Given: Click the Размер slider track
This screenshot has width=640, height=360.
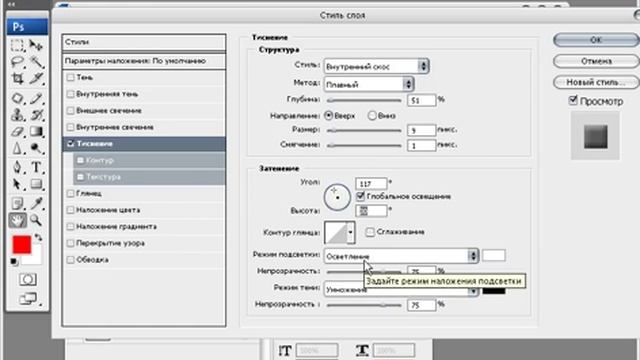Looking at the screenshot, I should click(x=364, y=130).
